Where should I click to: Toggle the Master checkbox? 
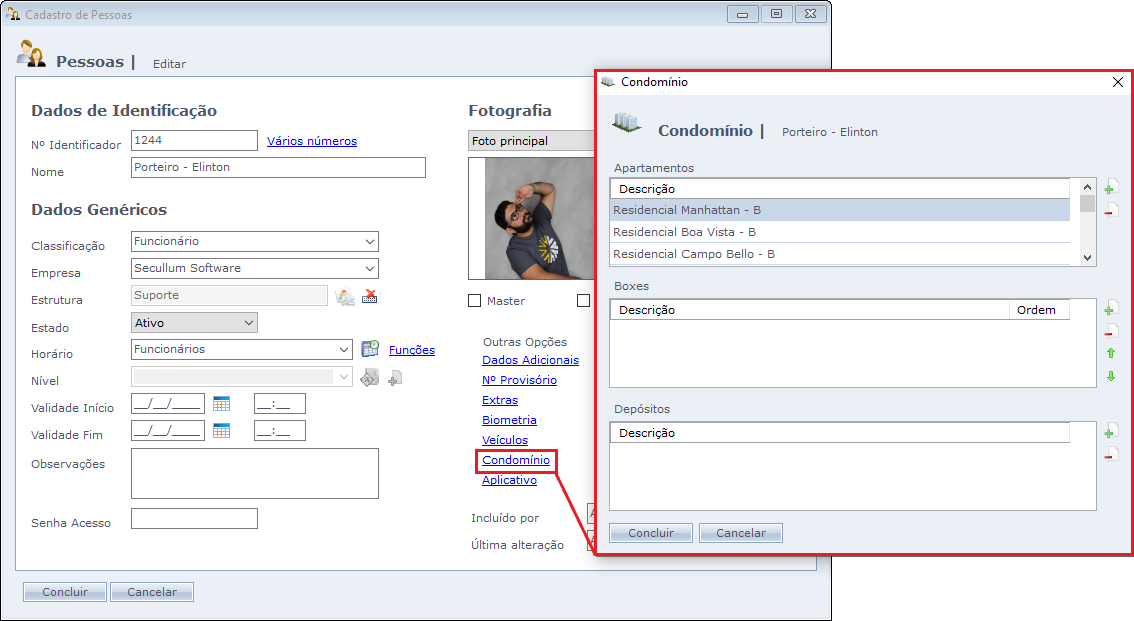tap(475, 301)
